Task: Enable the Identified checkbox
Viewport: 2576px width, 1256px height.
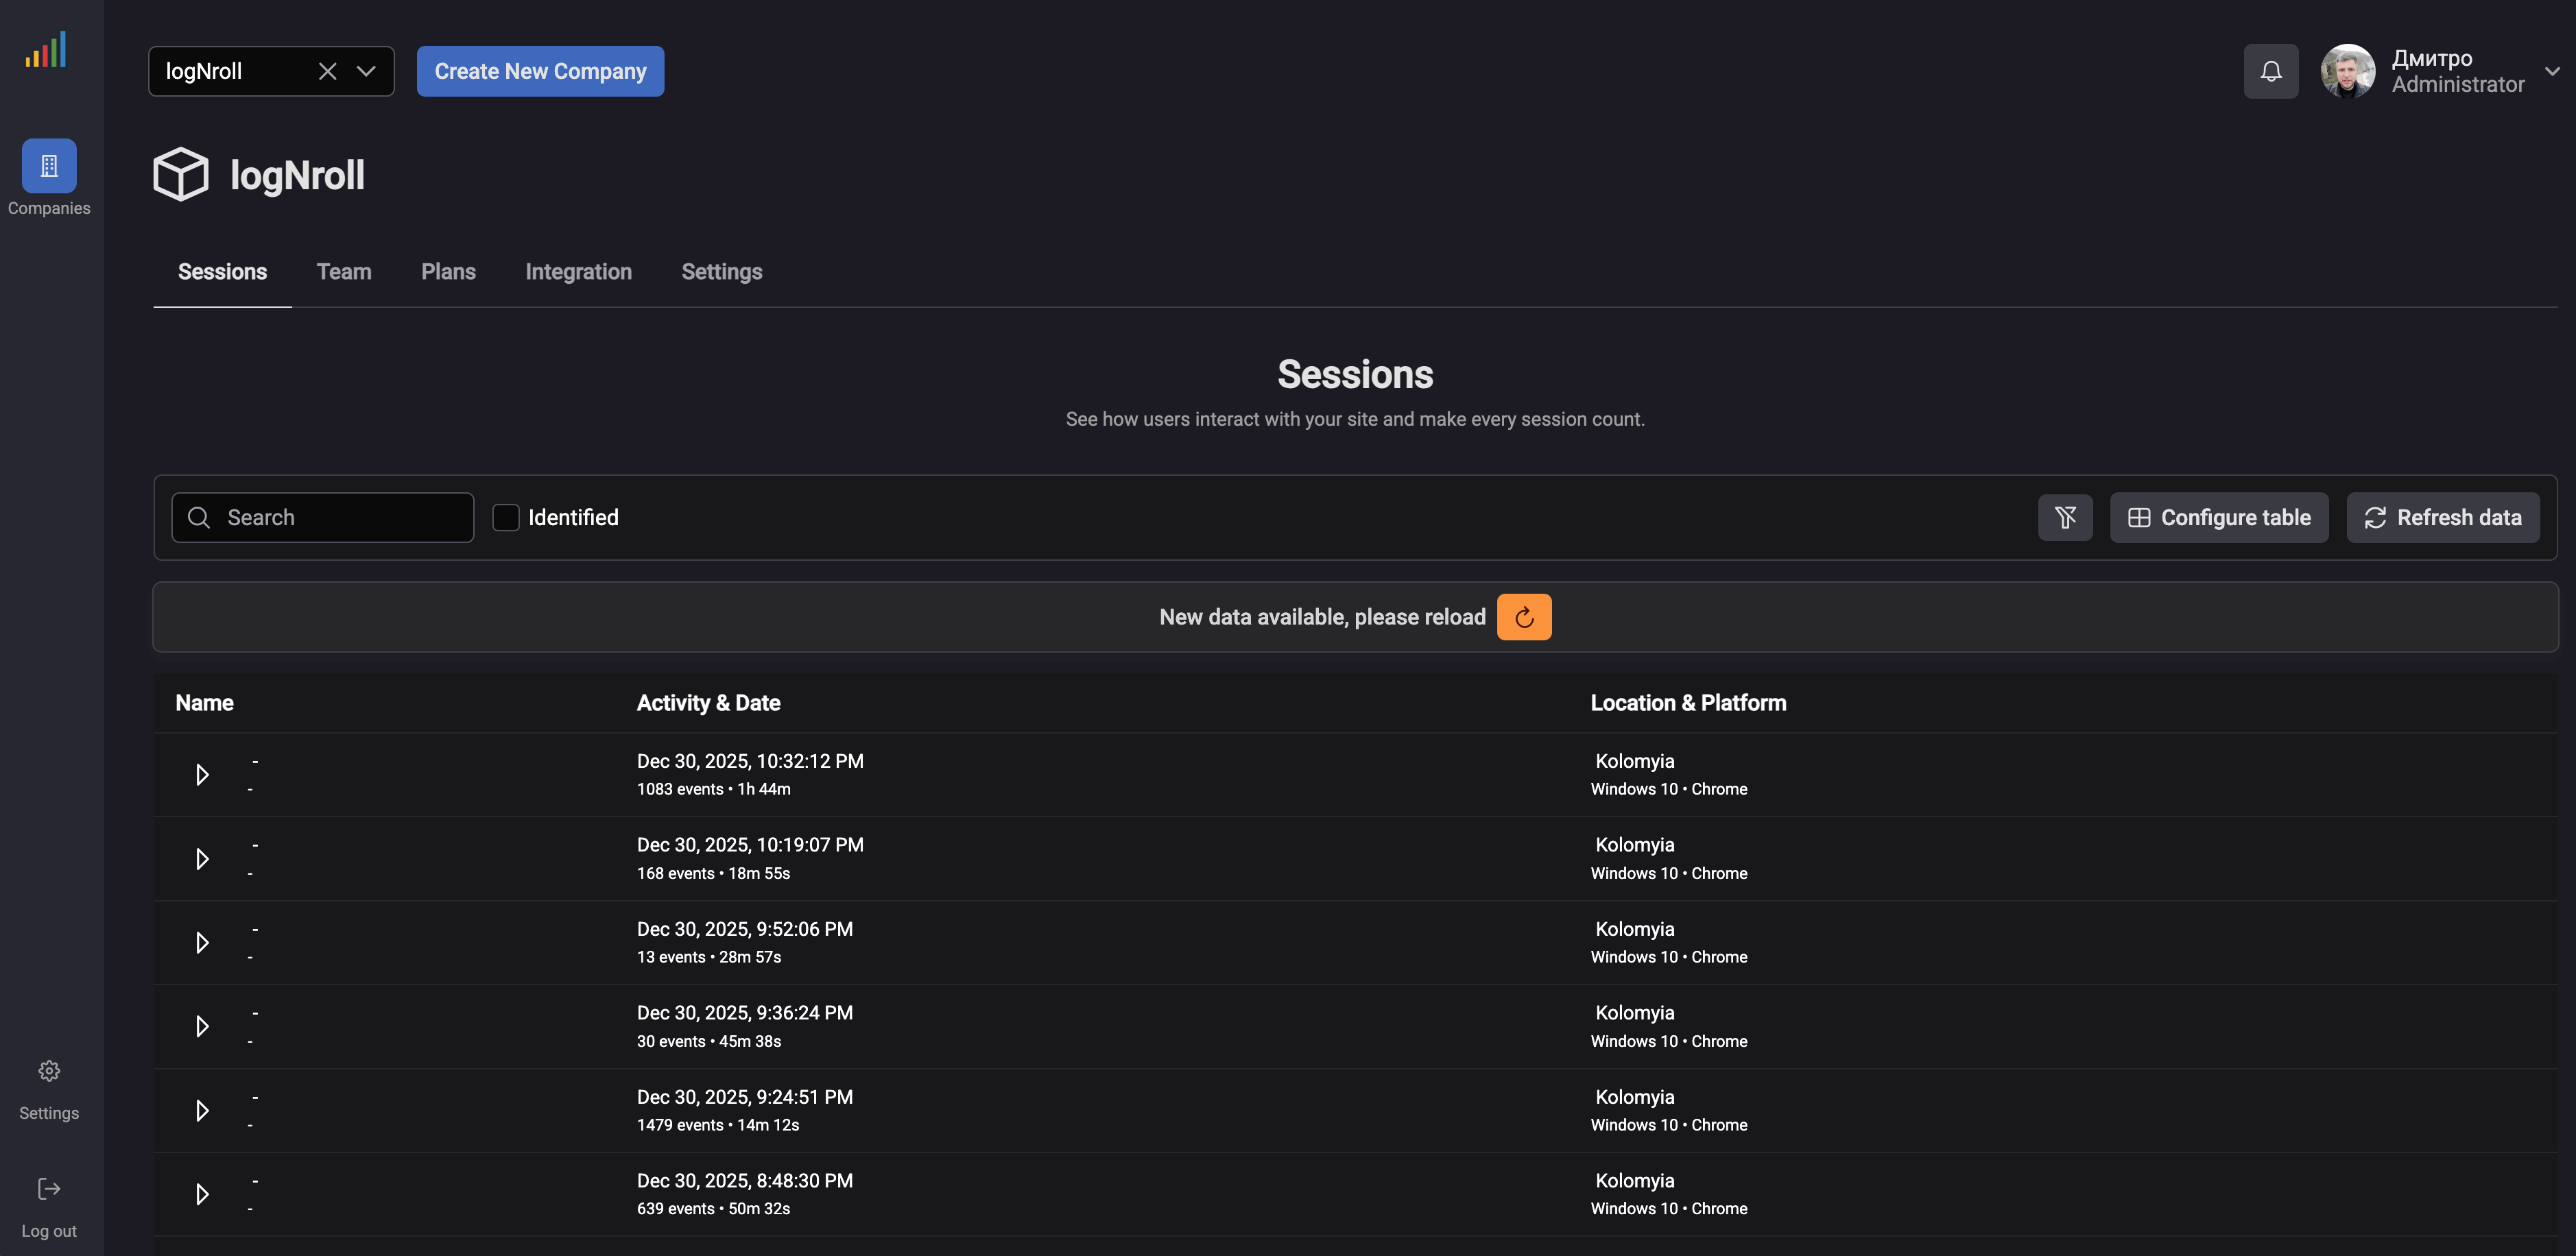Action: (x=507, y=517)
